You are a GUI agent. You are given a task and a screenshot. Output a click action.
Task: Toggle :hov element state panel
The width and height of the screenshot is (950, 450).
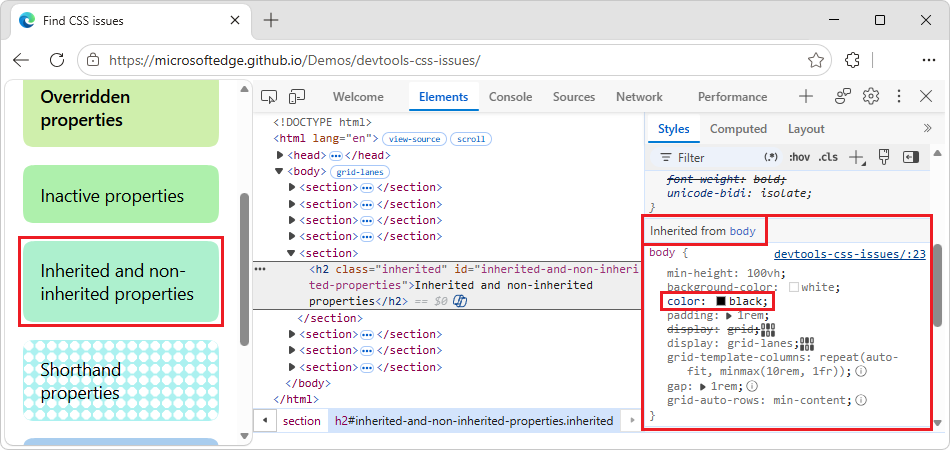pos(799,157)
